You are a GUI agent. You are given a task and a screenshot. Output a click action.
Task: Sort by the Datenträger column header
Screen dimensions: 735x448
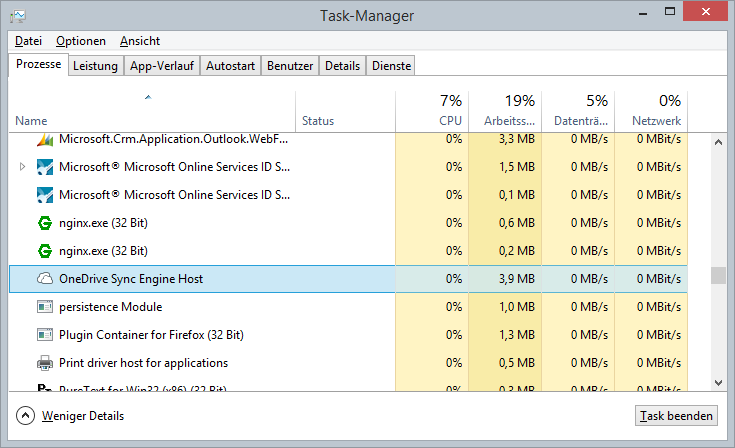coord(578,112)
